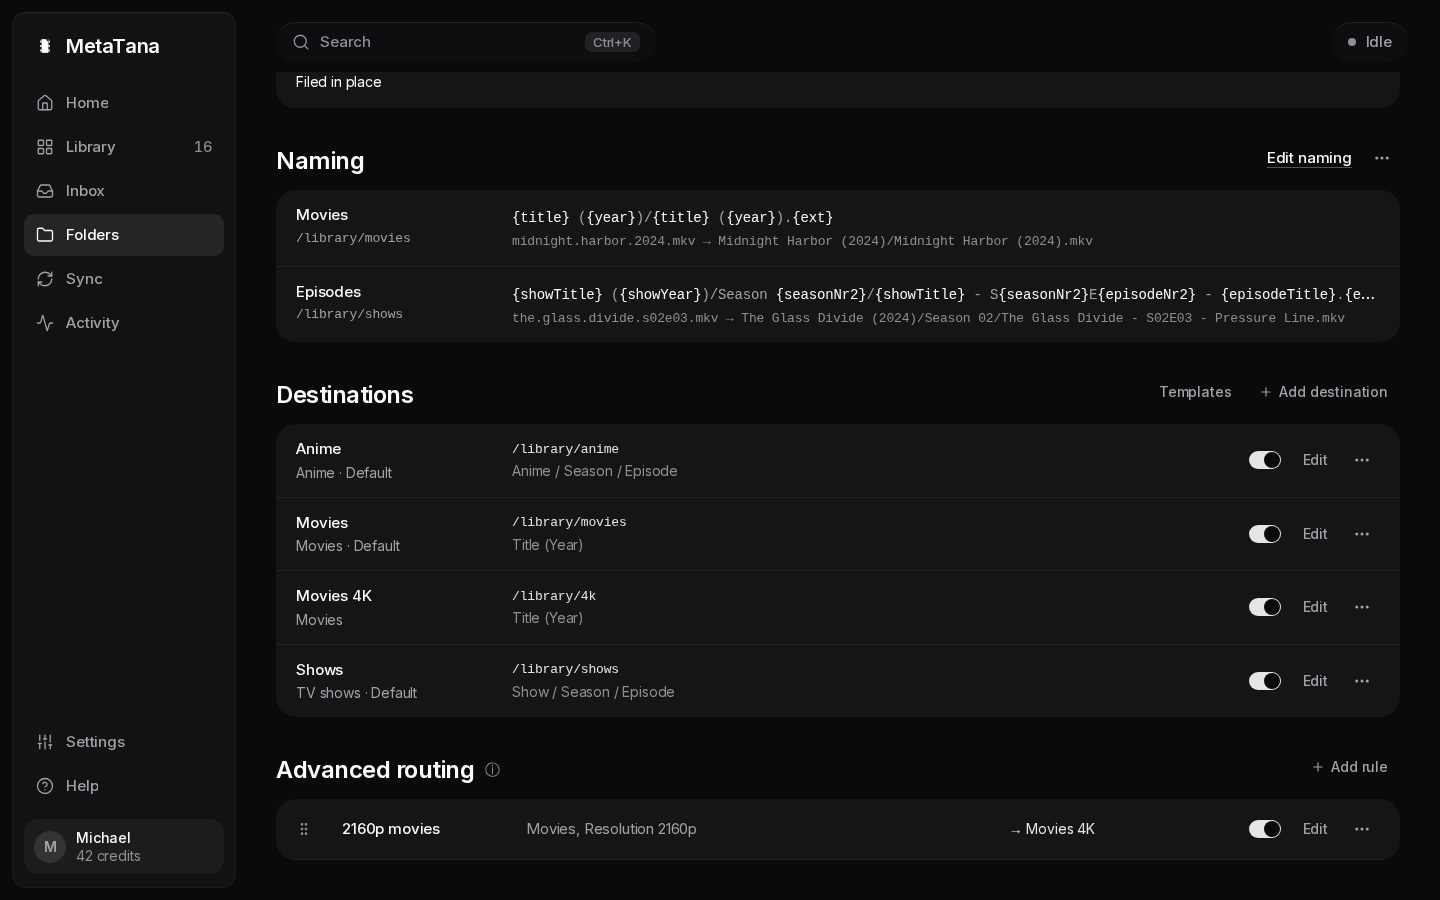This screenshot has height=900, width=1440.
Task: Click the drag handle of 2160p movies
Action: (304, 829)
